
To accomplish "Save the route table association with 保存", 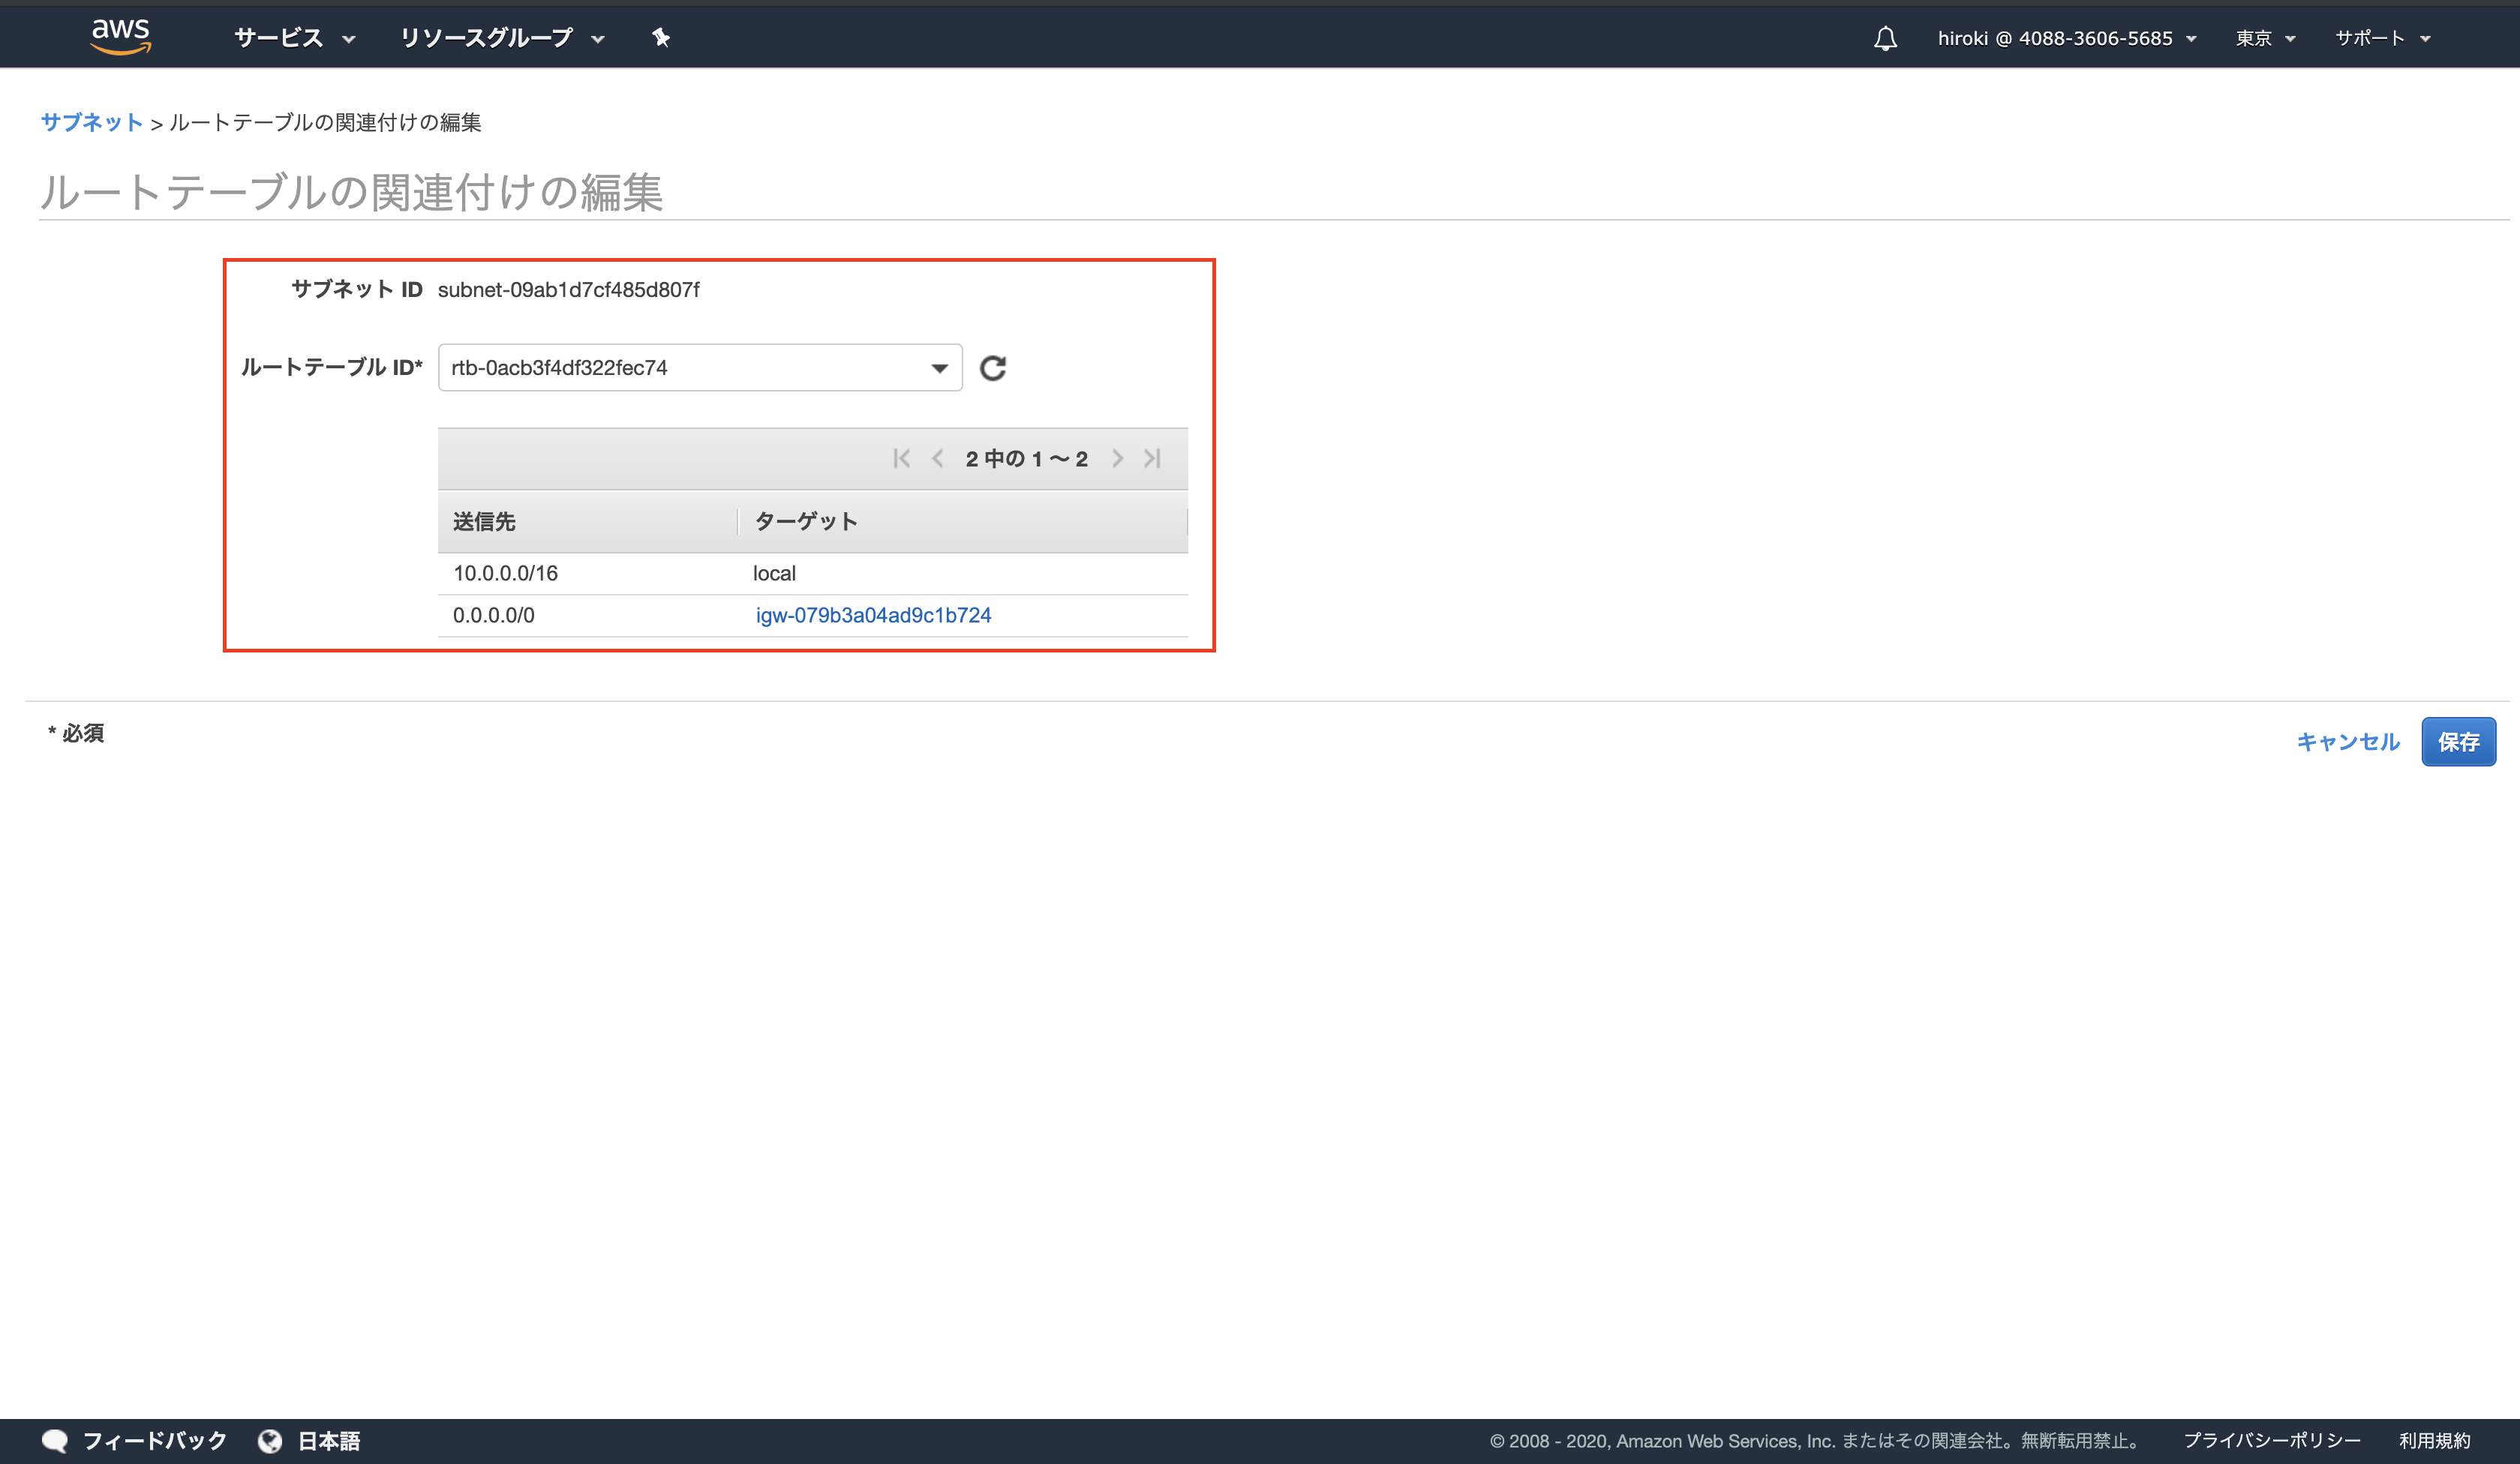I will pyautogui.click(x=2459, y=741).
